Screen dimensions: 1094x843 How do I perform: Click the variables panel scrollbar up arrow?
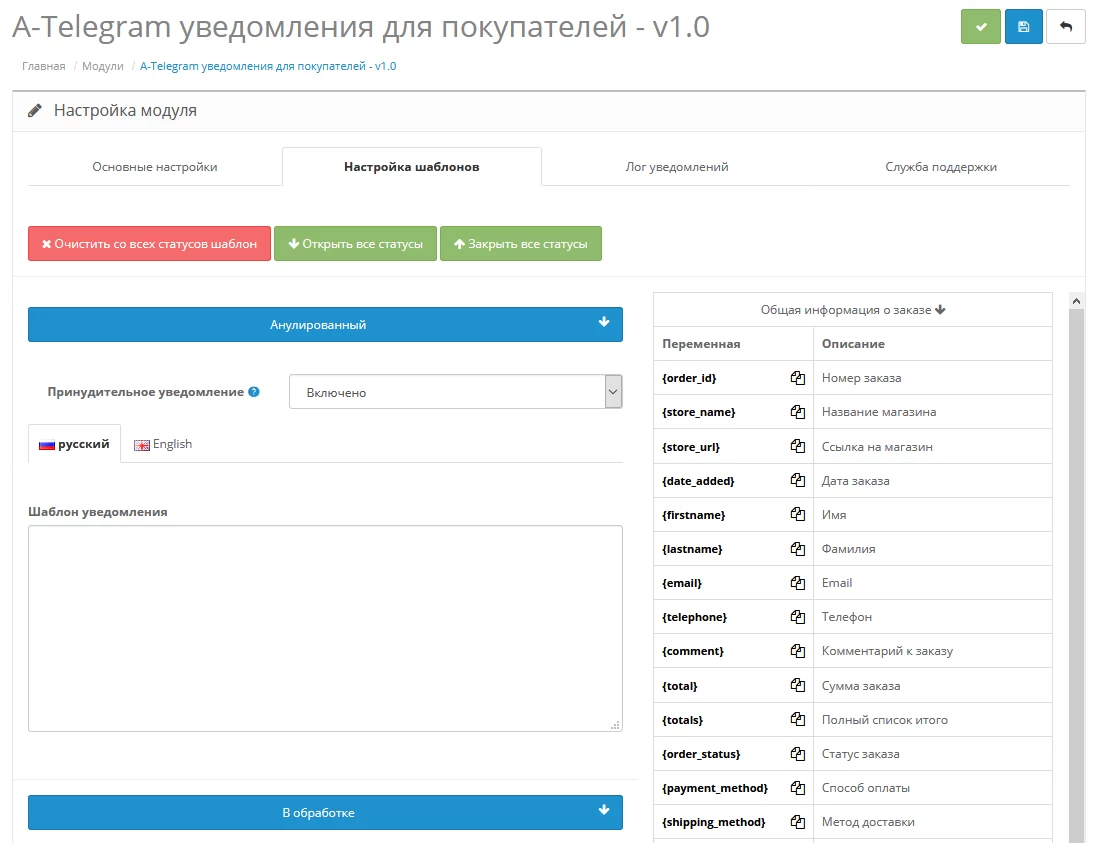click(1076, 301)
